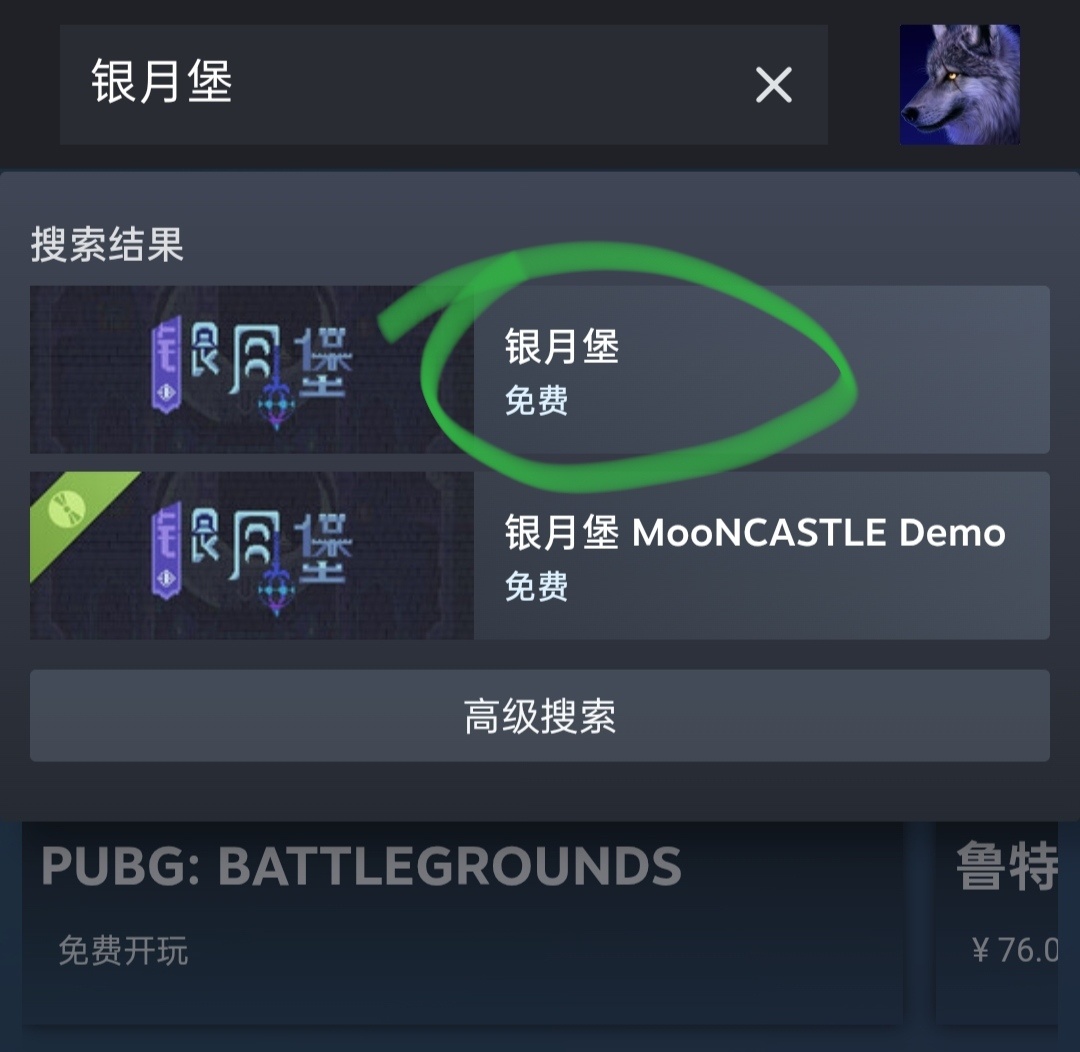Select the 银月堡 MooNCASTLE Demo title
Viewport: 1080px width, 1052px height.
point(755,533)
